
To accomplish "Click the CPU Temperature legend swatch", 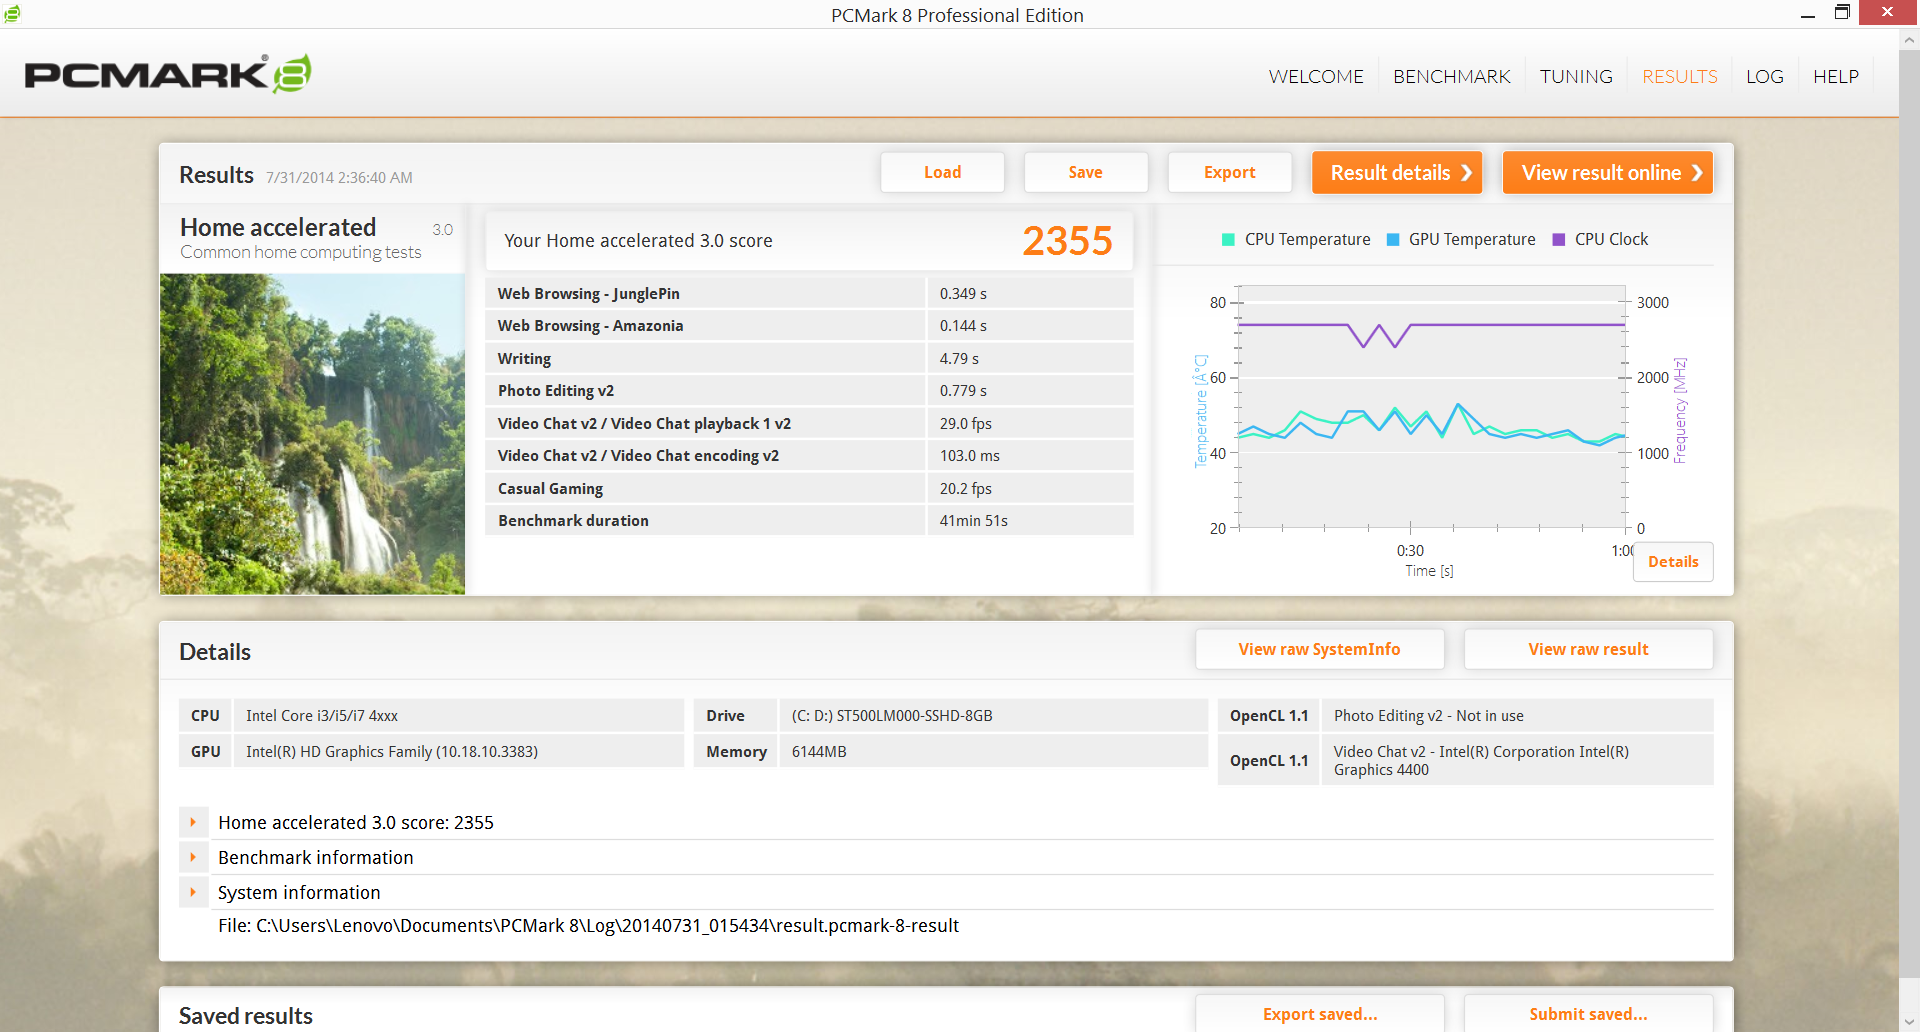I will [1228, 240].
